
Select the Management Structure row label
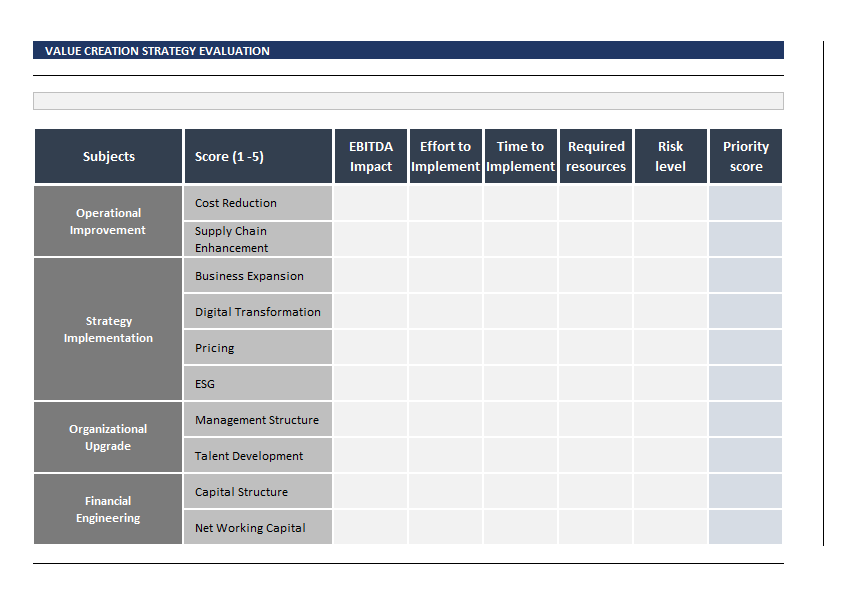(x=258, y=420)
